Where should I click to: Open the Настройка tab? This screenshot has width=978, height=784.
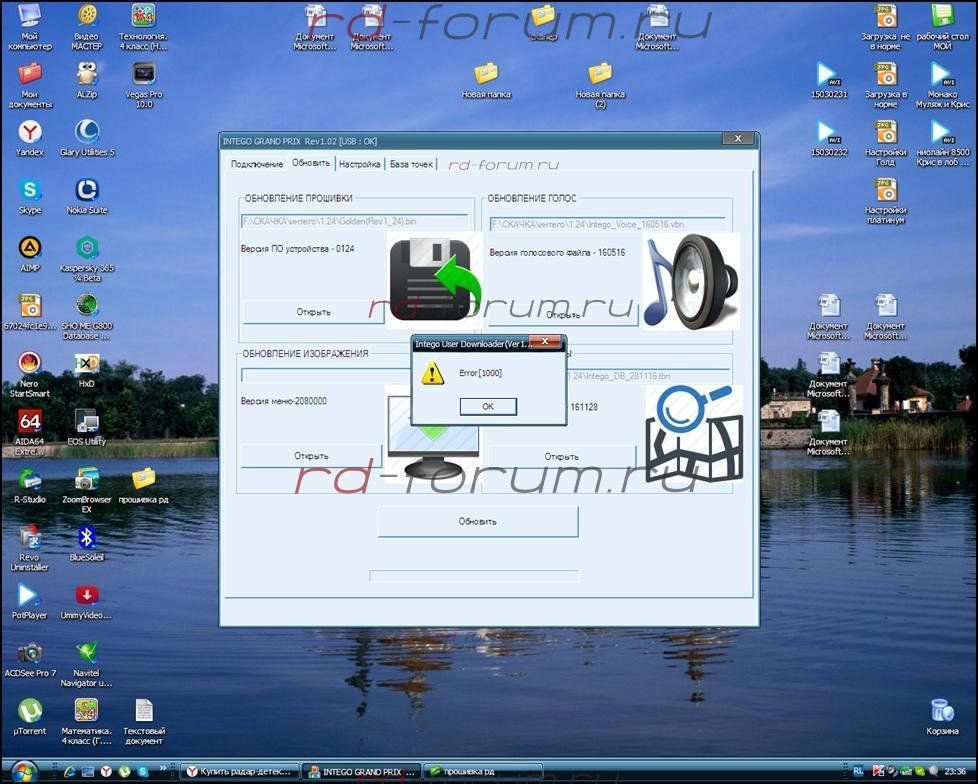point(359,164)
